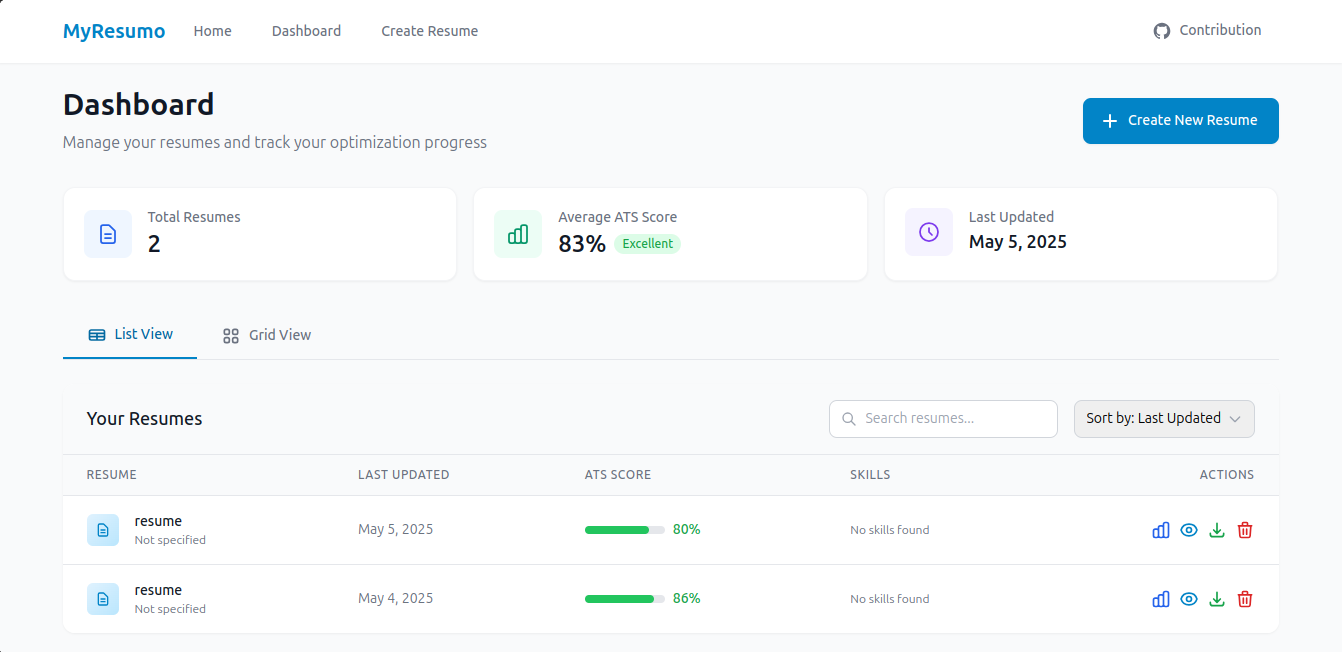Screen dimensions: 1342x652
Task: Switch to Grid View
Action: [x=266, y=334]
